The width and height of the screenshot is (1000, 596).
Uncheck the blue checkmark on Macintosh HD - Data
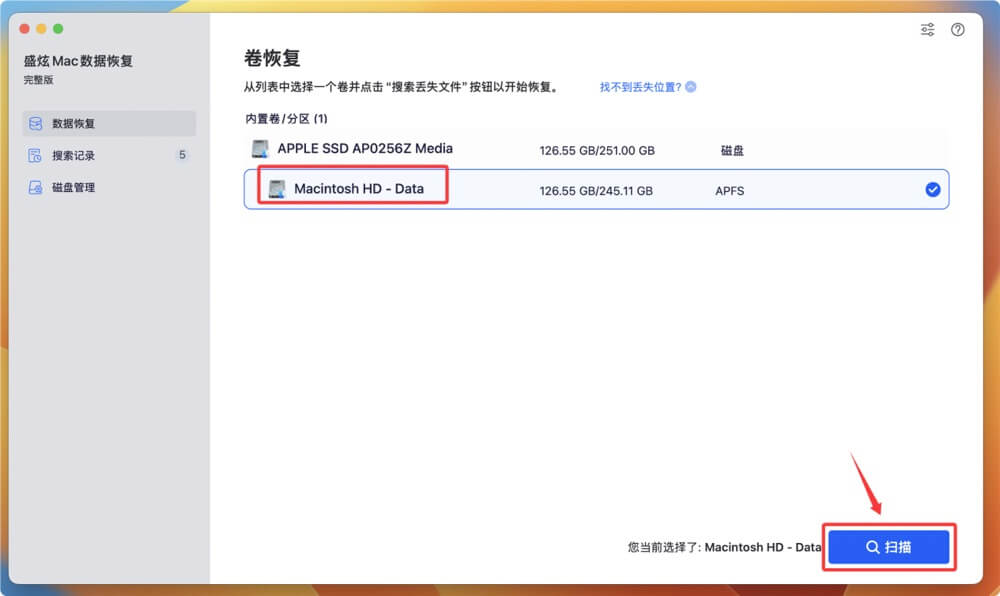click(932, 189)
